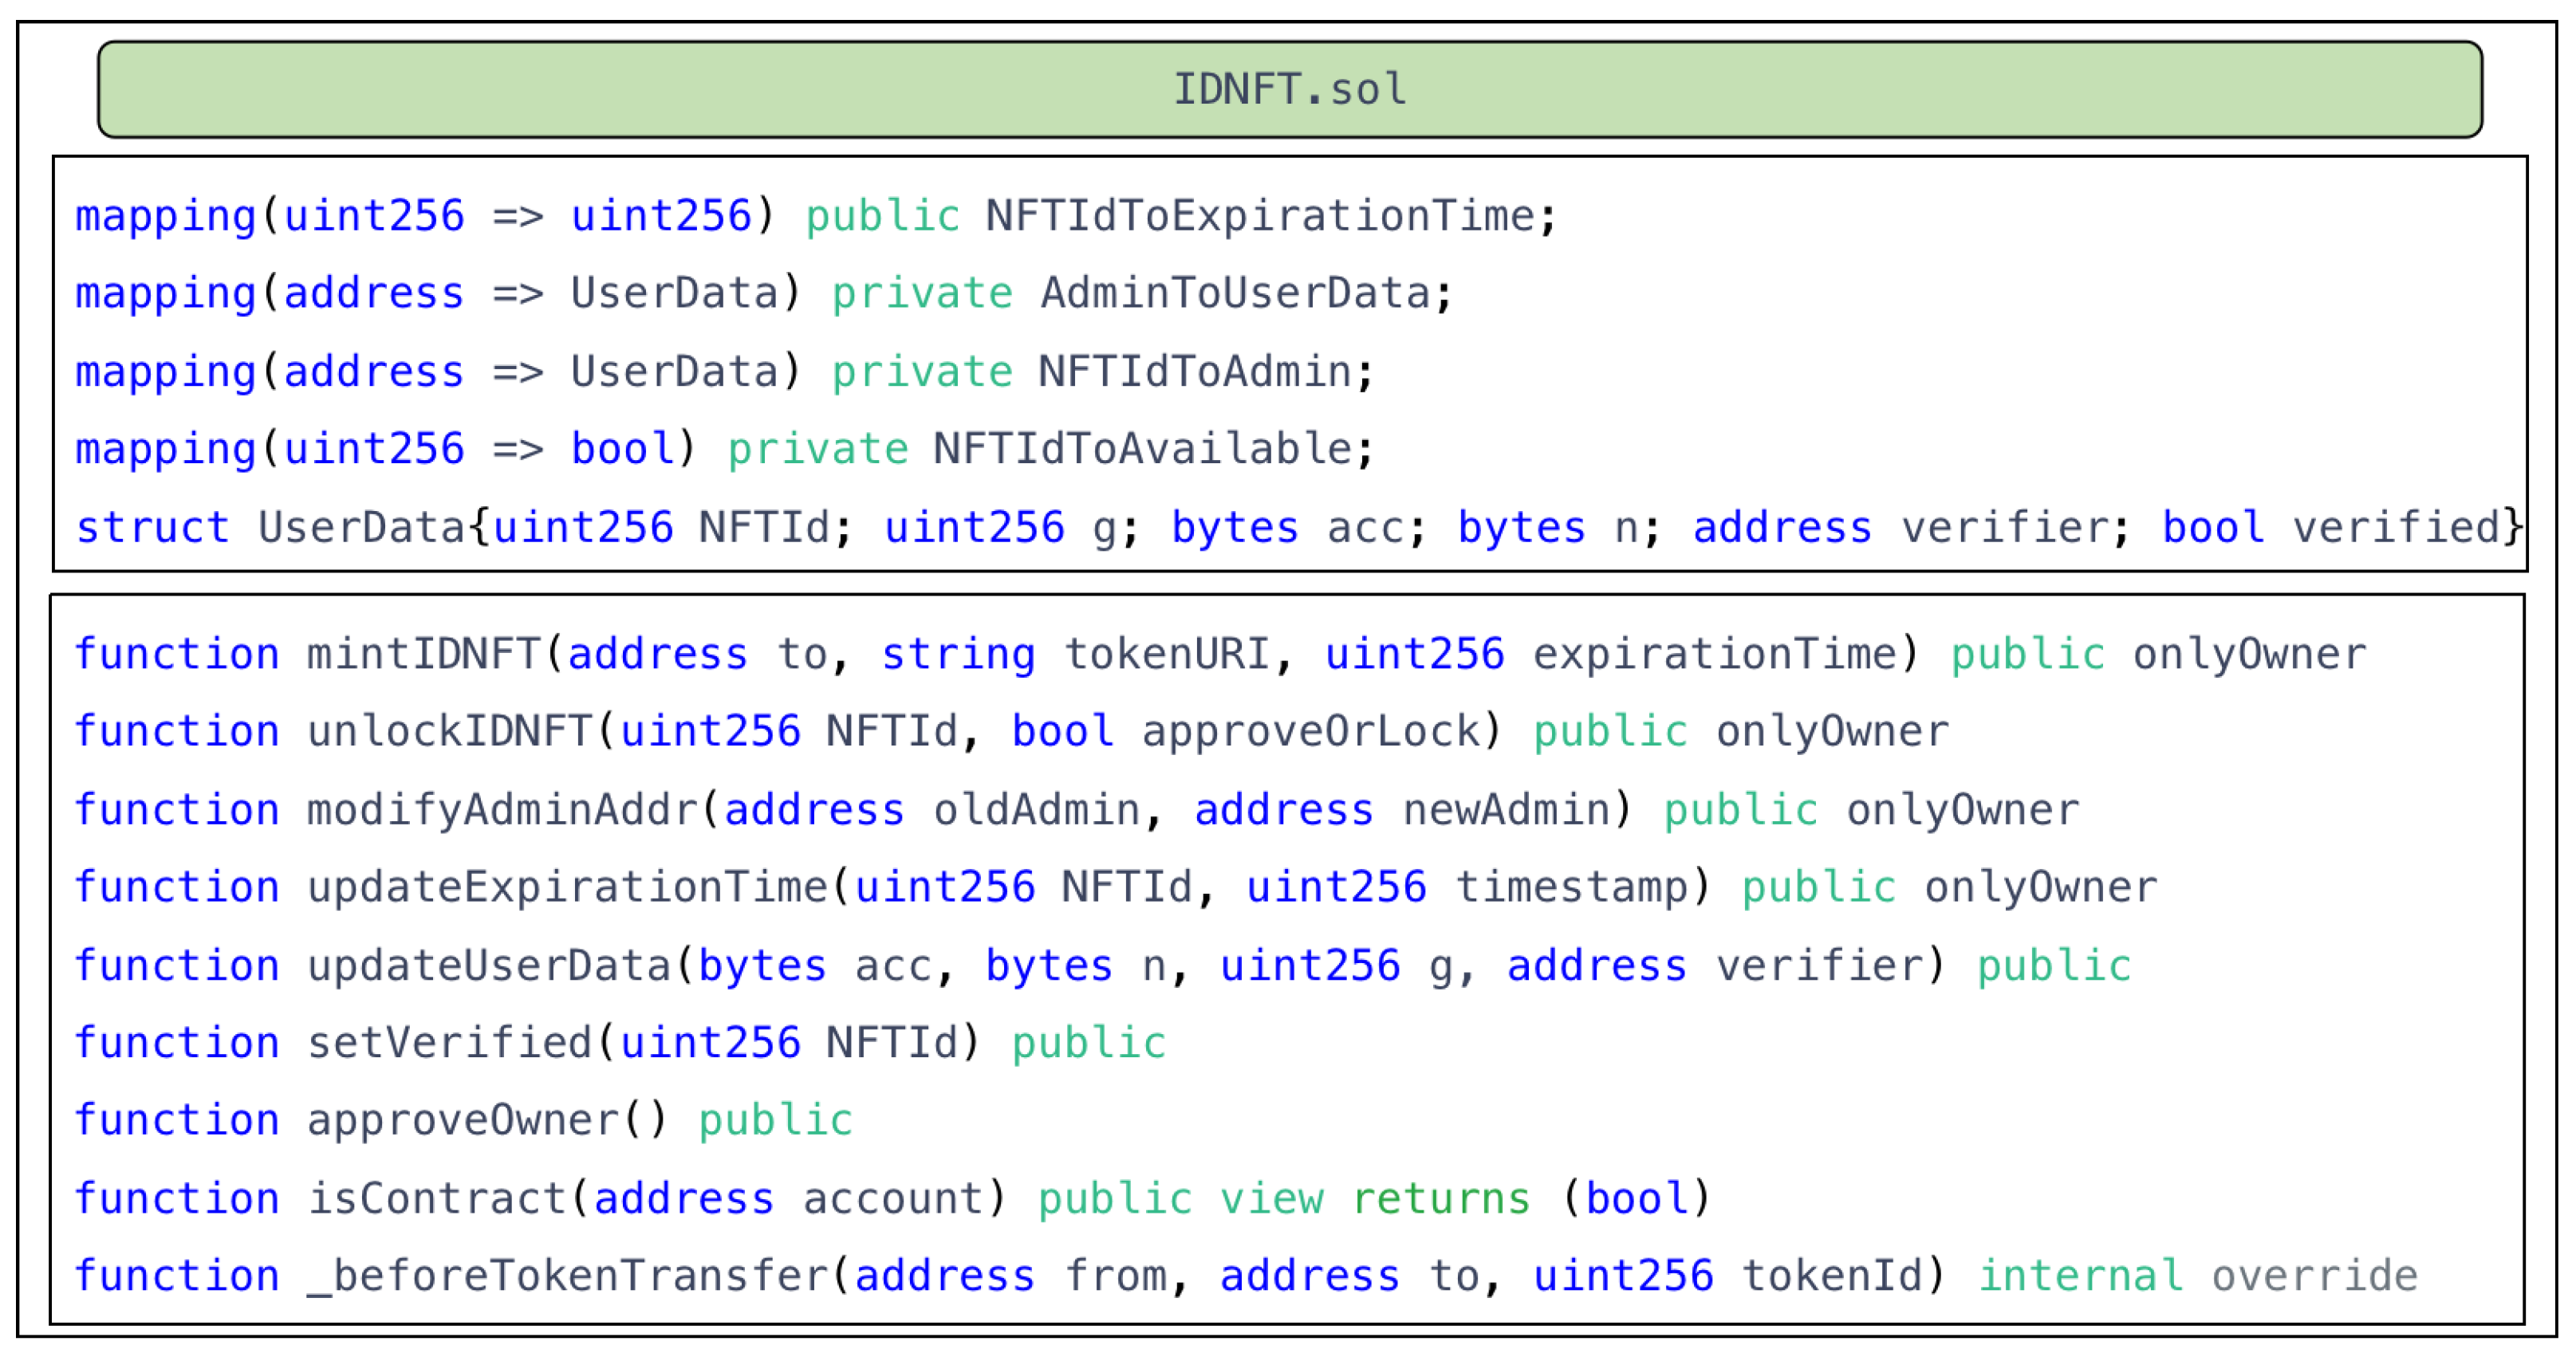Select the isContract function name
Viewport: 2576px width, 1353px height.
tap(437, 1198)
